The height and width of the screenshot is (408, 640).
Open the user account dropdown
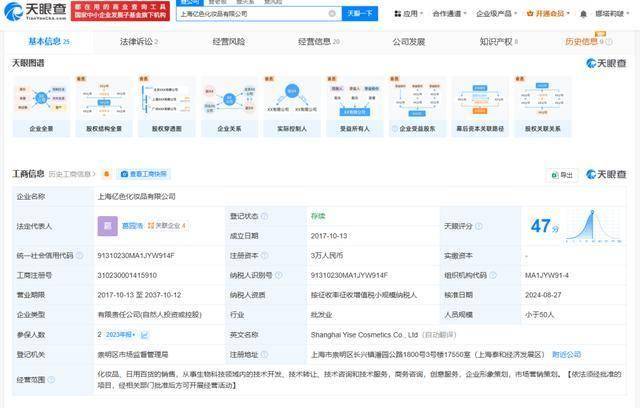612,14
